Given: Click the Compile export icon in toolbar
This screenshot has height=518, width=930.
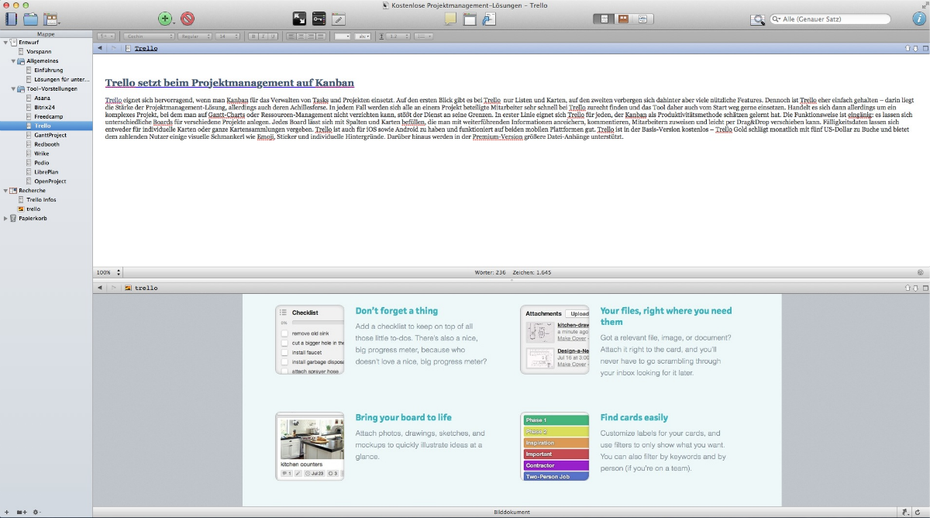Looking at the screenshot, I should click(x=489, y=19).
